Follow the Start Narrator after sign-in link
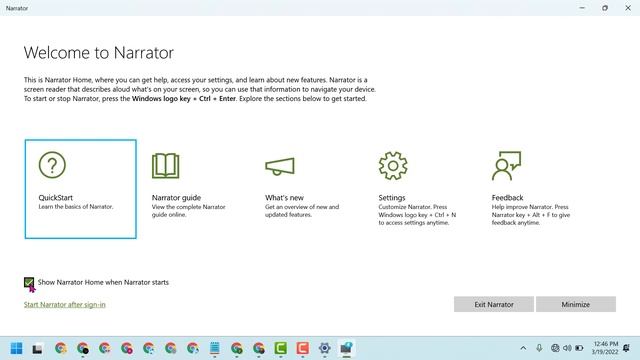 pyautogui.click(x=64, y=304)
